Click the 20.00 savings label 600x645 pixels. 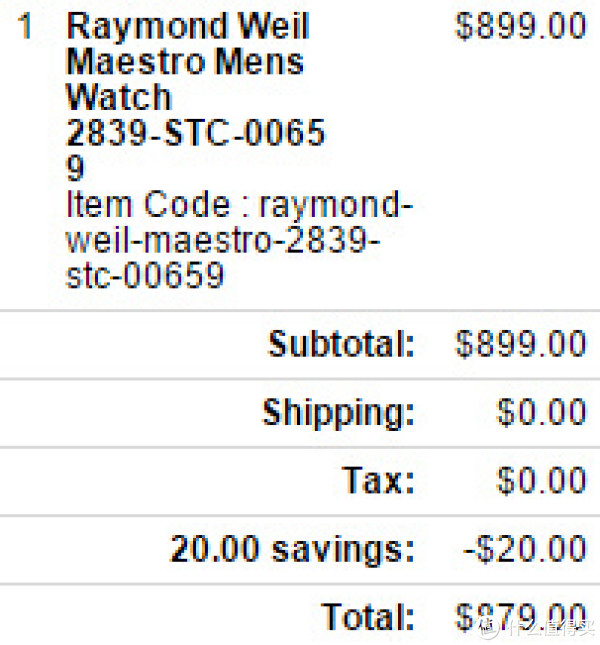pyautogui.click(x=292, y=550)
